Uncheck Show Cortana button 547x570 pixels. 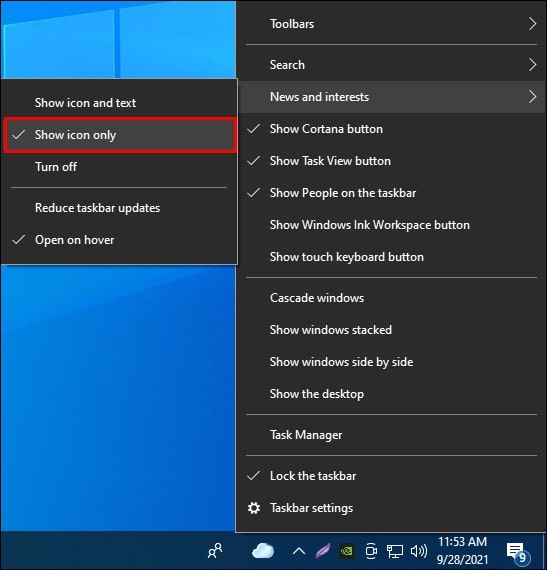coord(391,129)
